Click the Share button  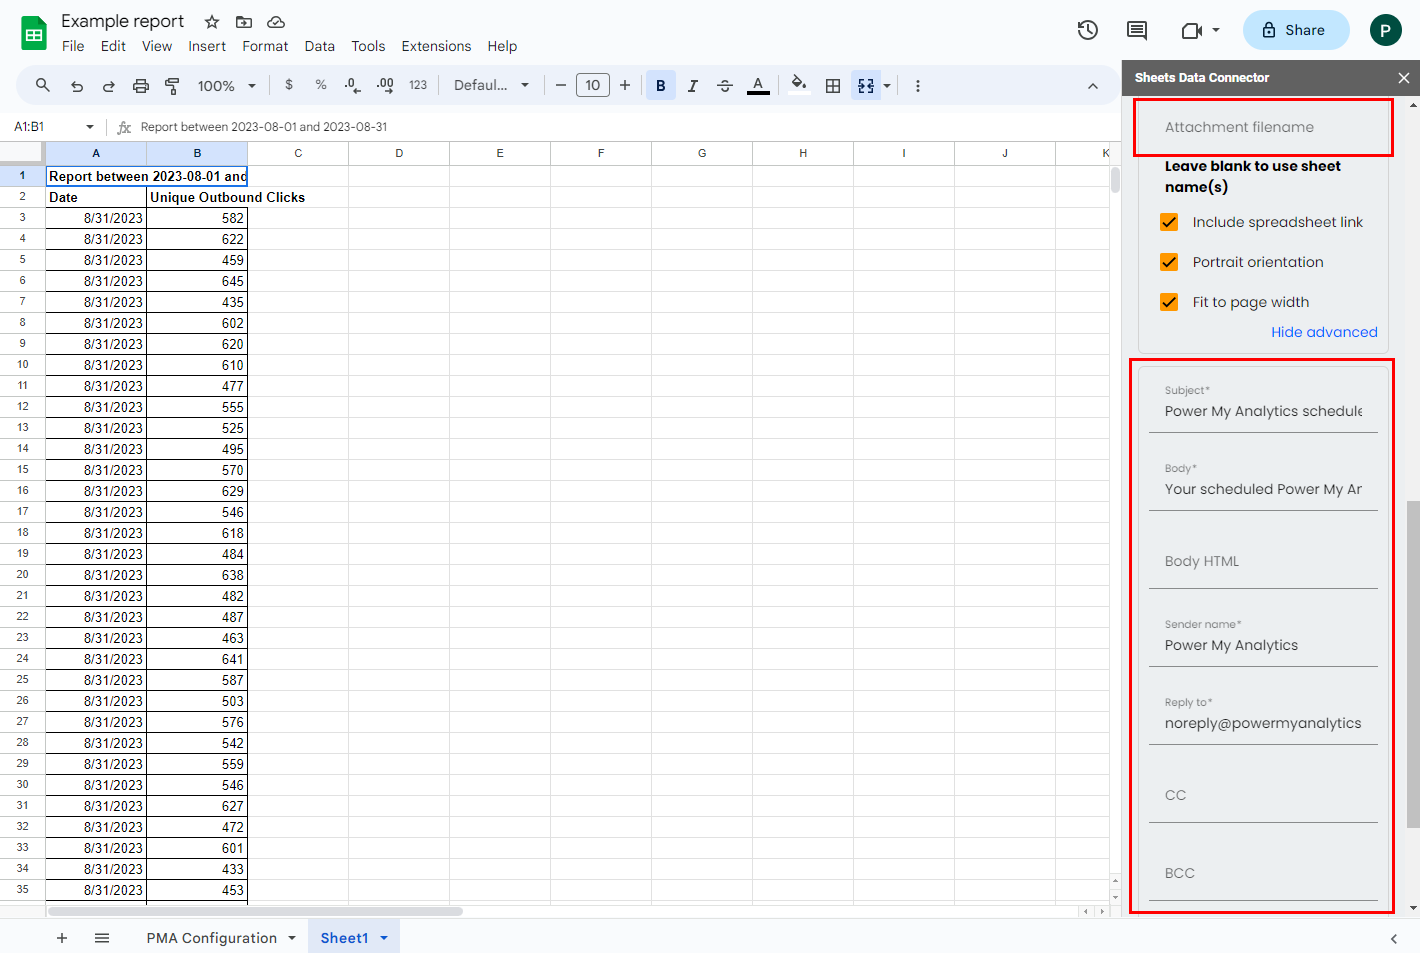tap(1295, 30)
